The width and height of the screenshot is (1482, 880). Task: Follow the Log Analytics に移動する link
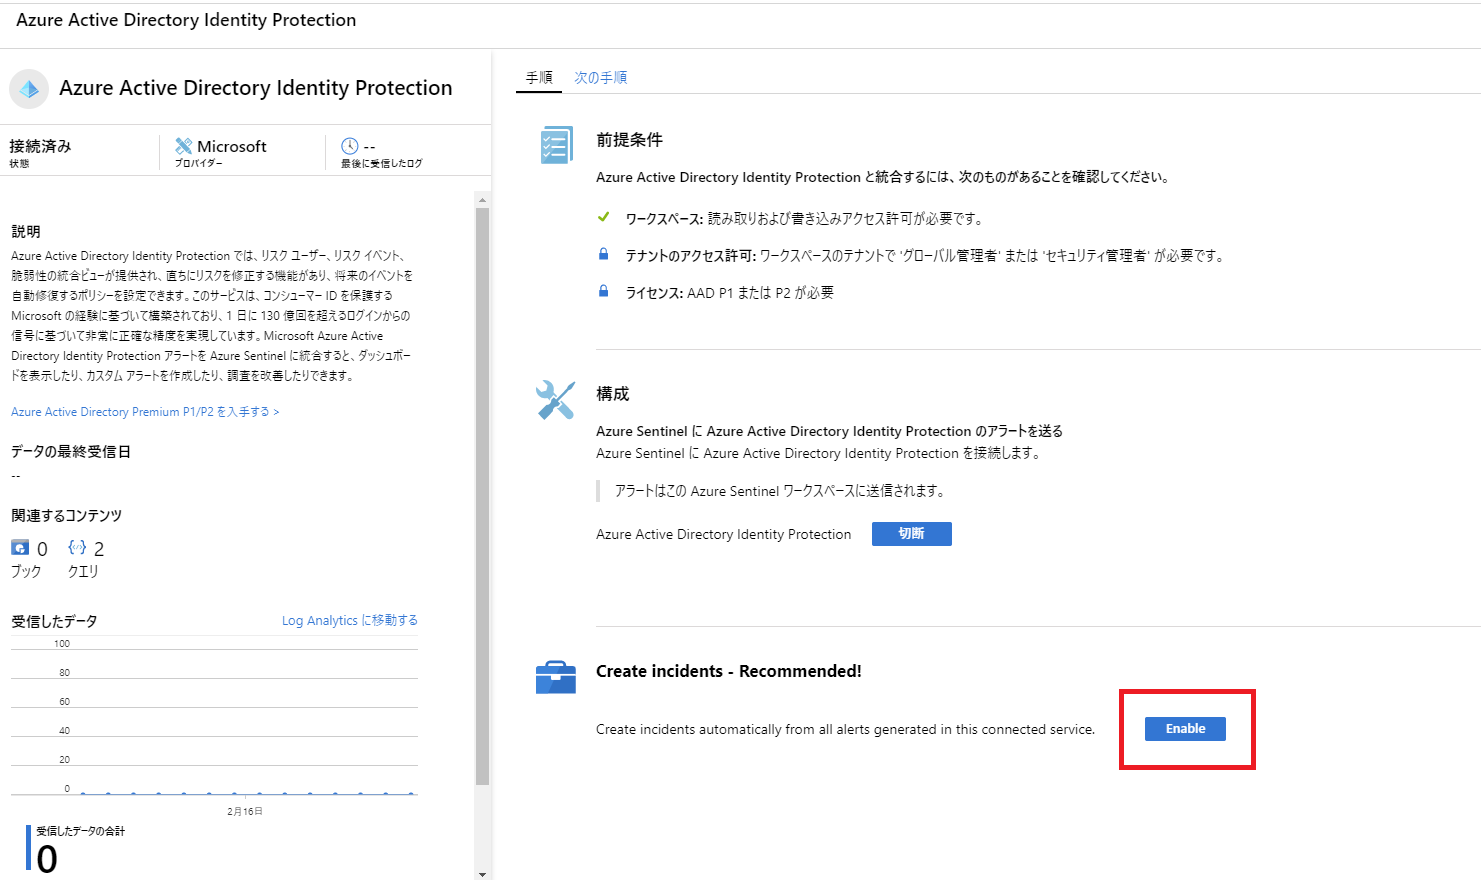point(350,621)
